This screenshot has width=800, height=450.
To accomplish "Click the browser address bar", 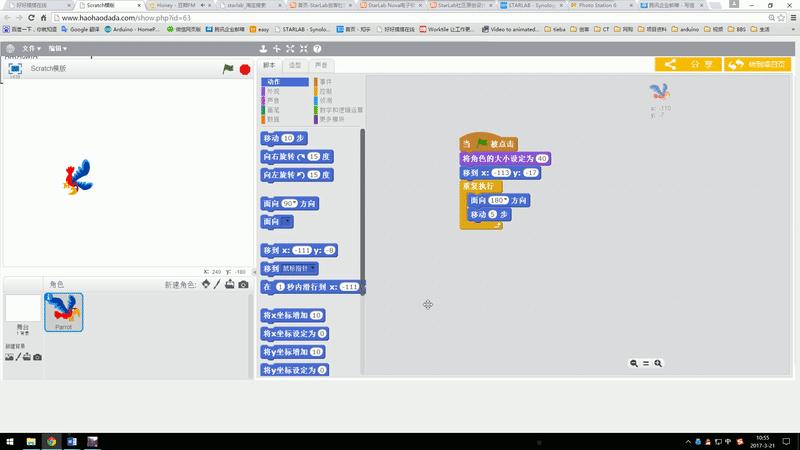I will [408, 18].
